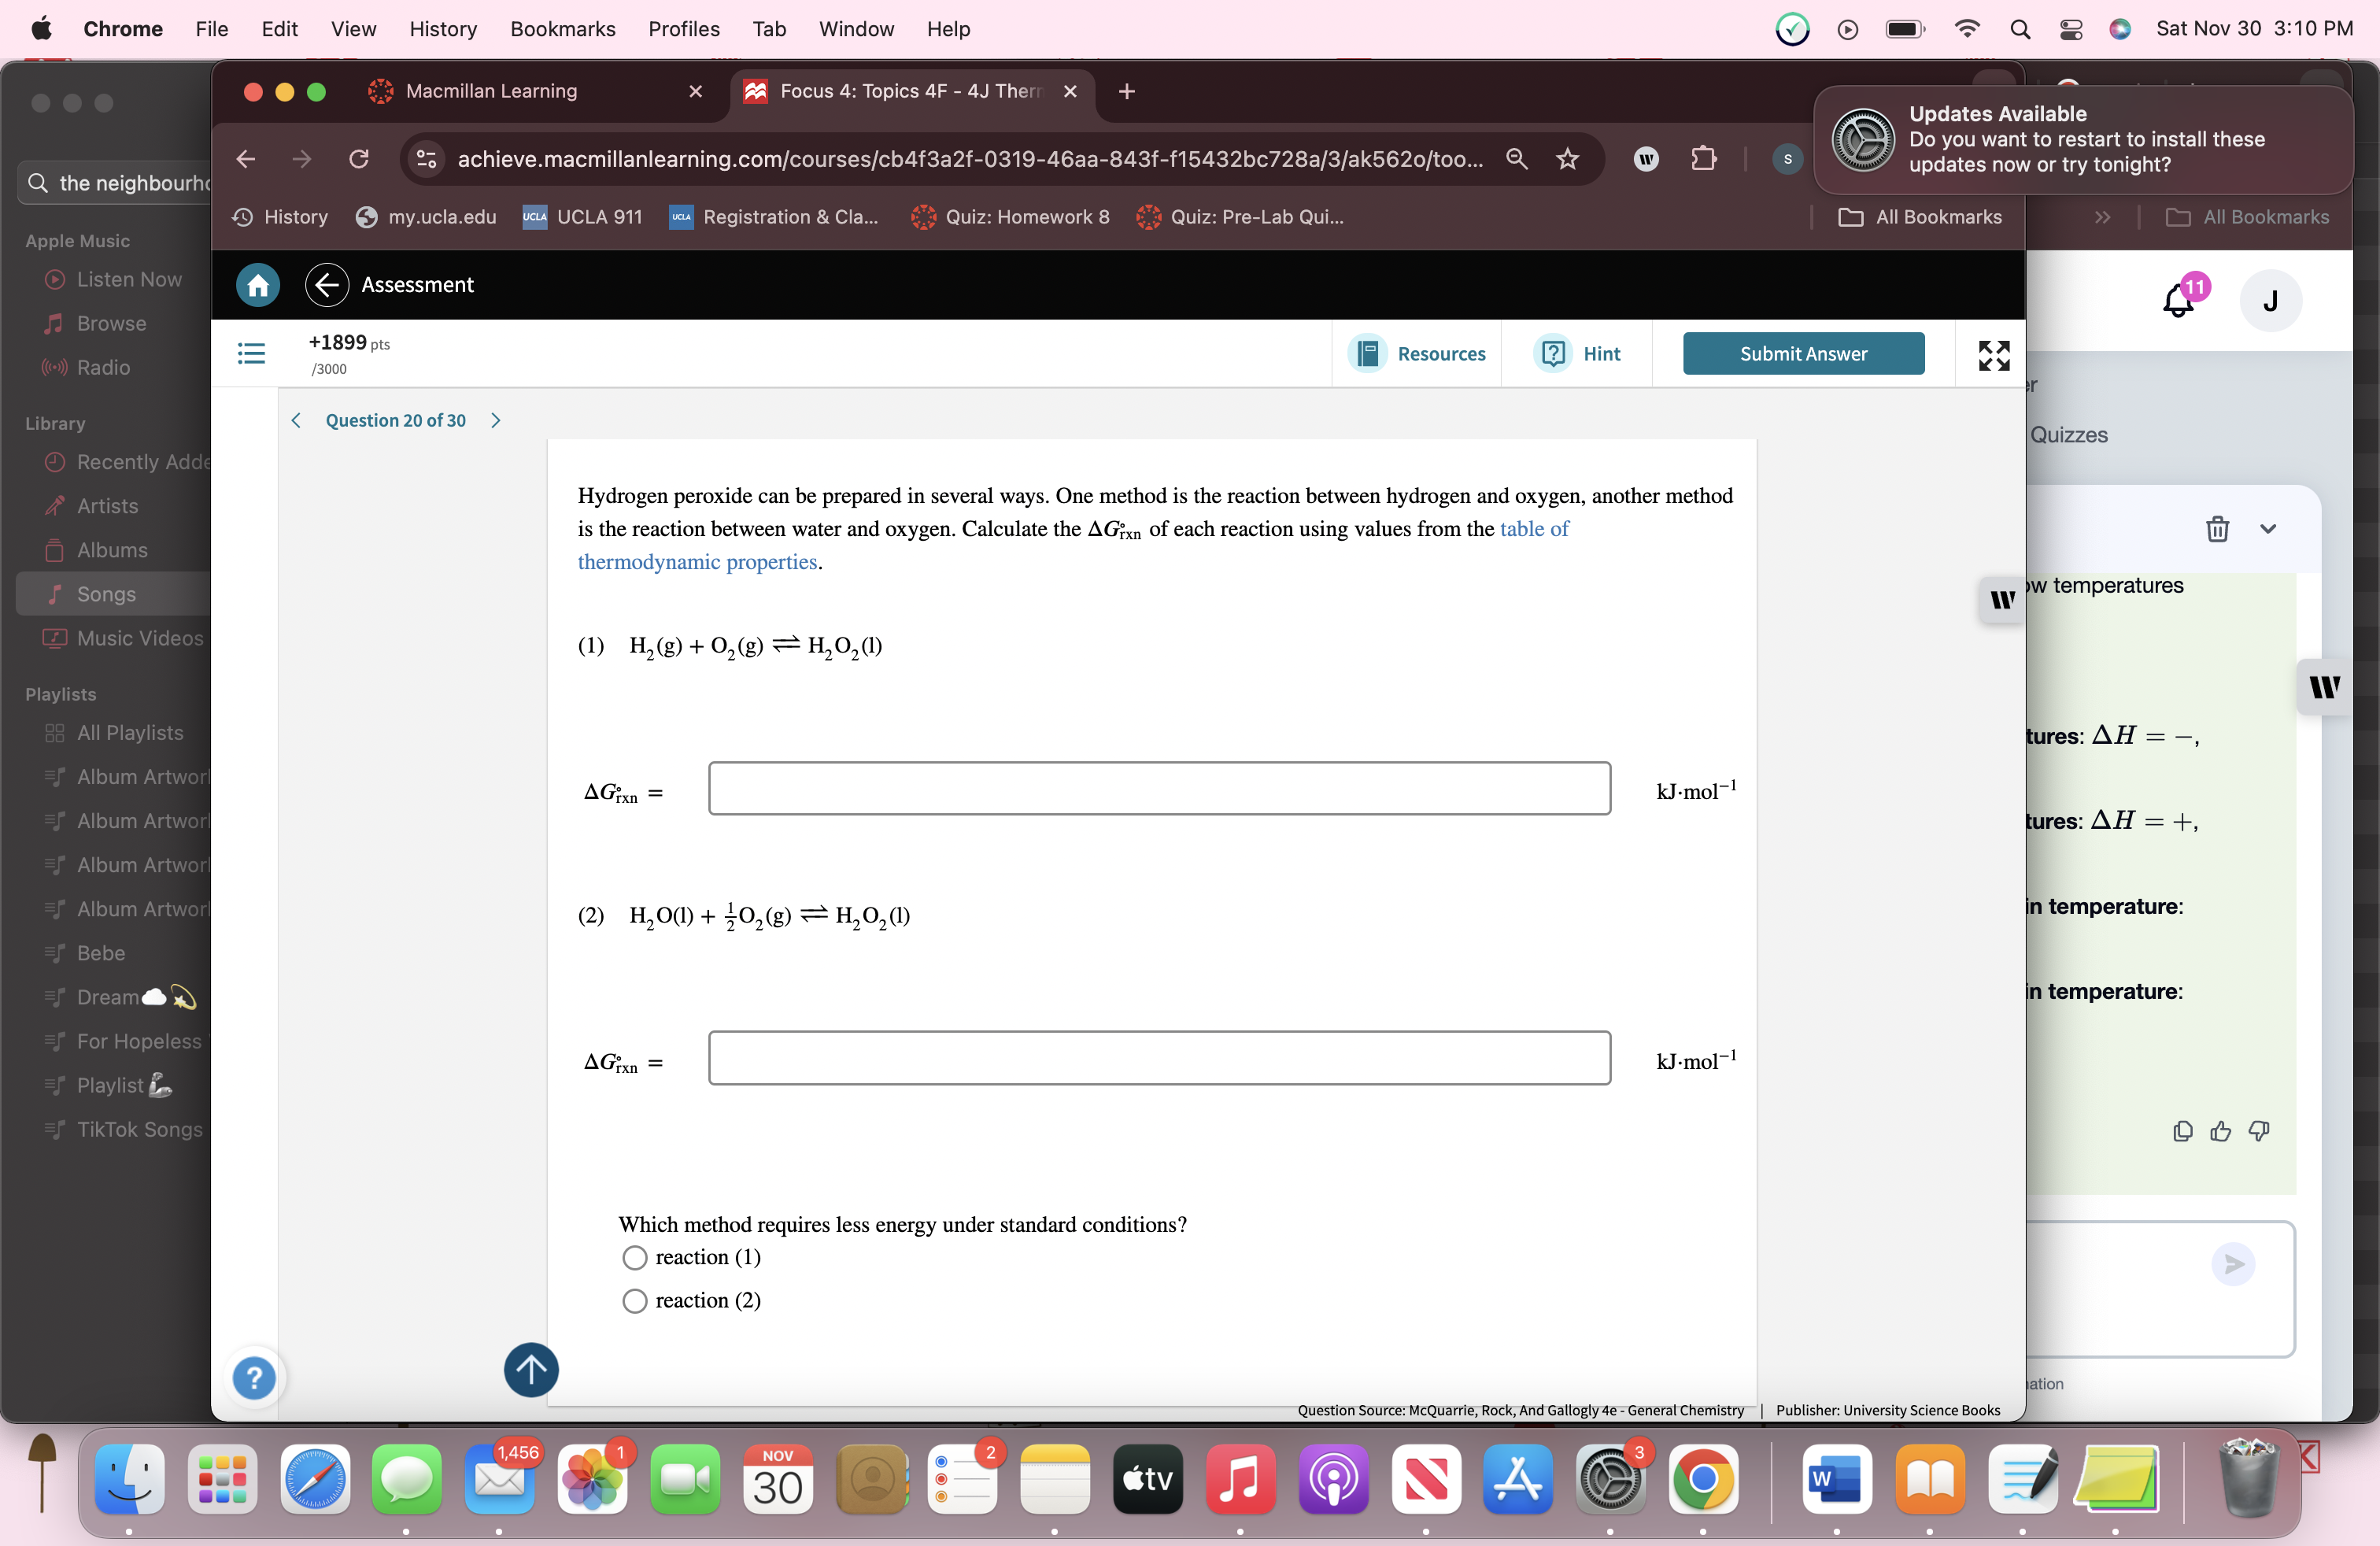Enter fullscreen with the expand icon

tap(1993, 354)
